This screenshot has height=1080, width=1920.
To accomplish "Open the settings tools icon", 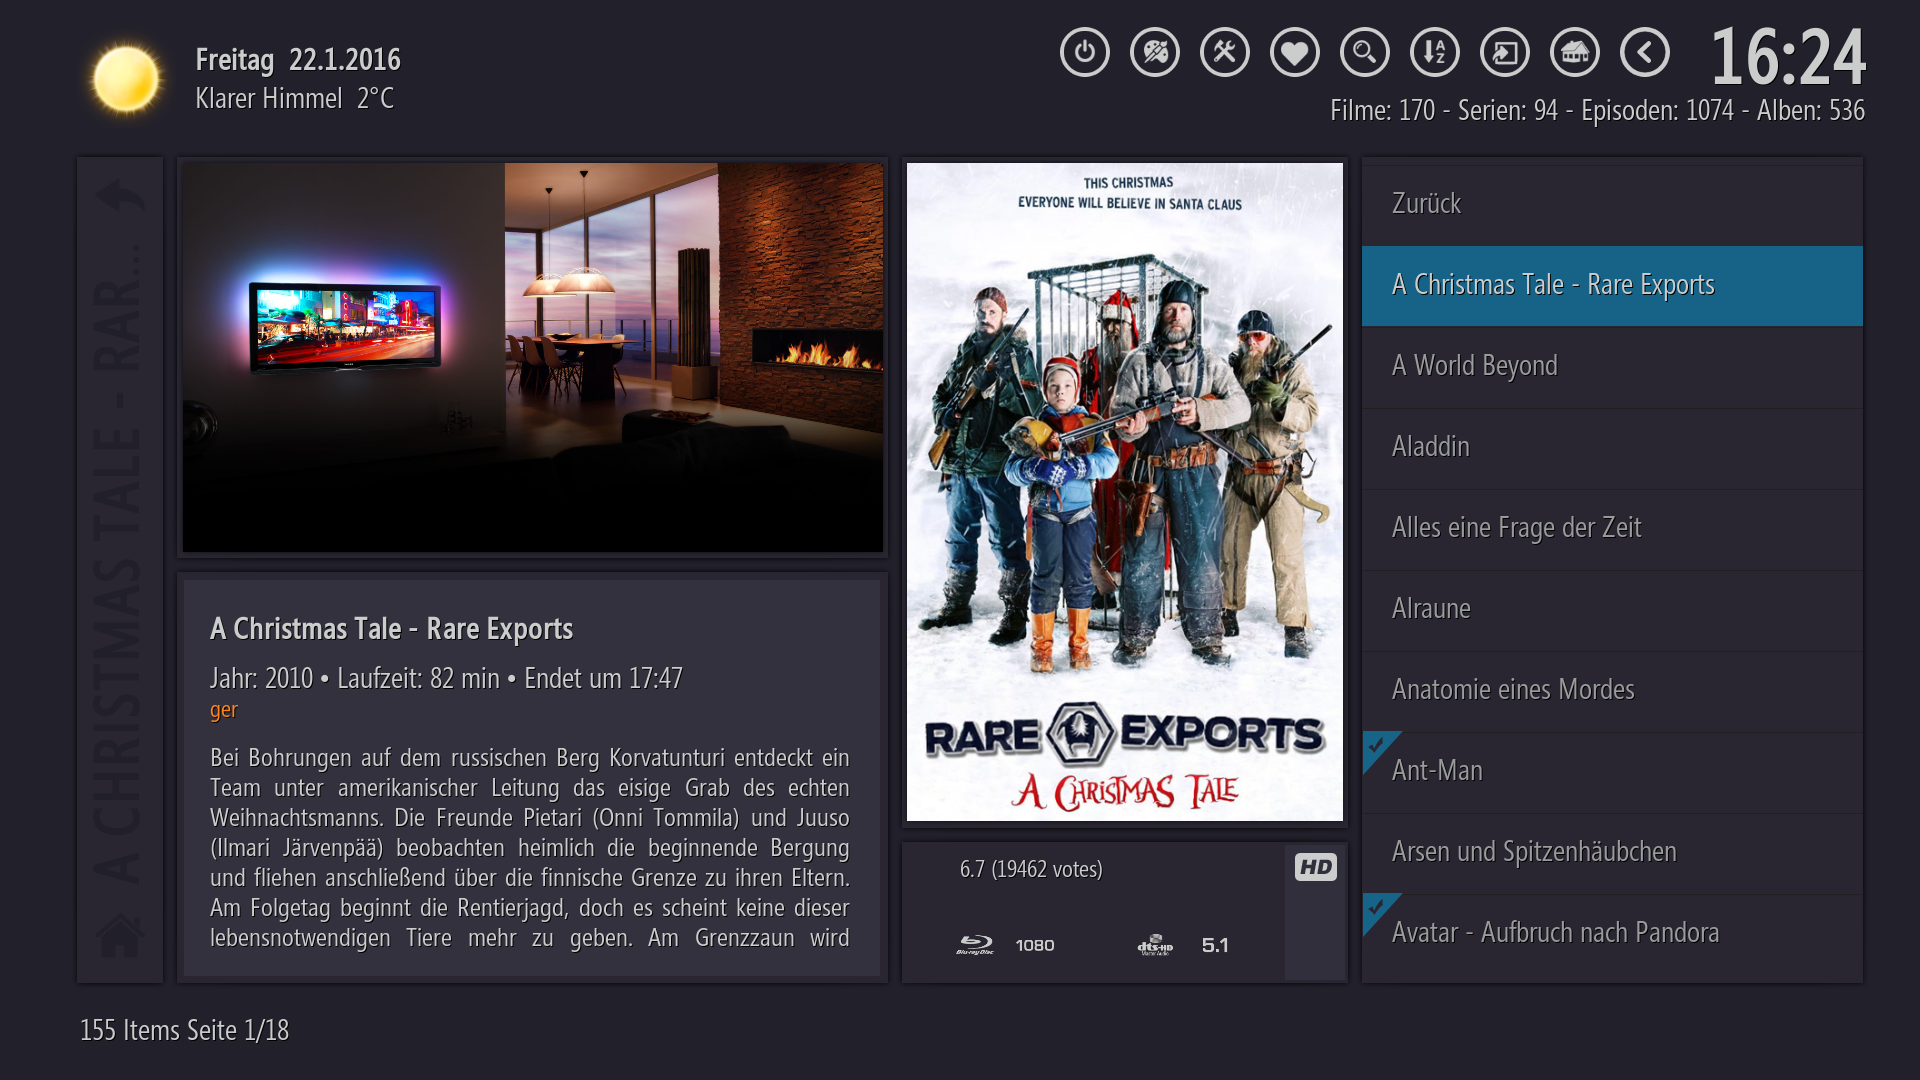I will [x=1225, y=52].
